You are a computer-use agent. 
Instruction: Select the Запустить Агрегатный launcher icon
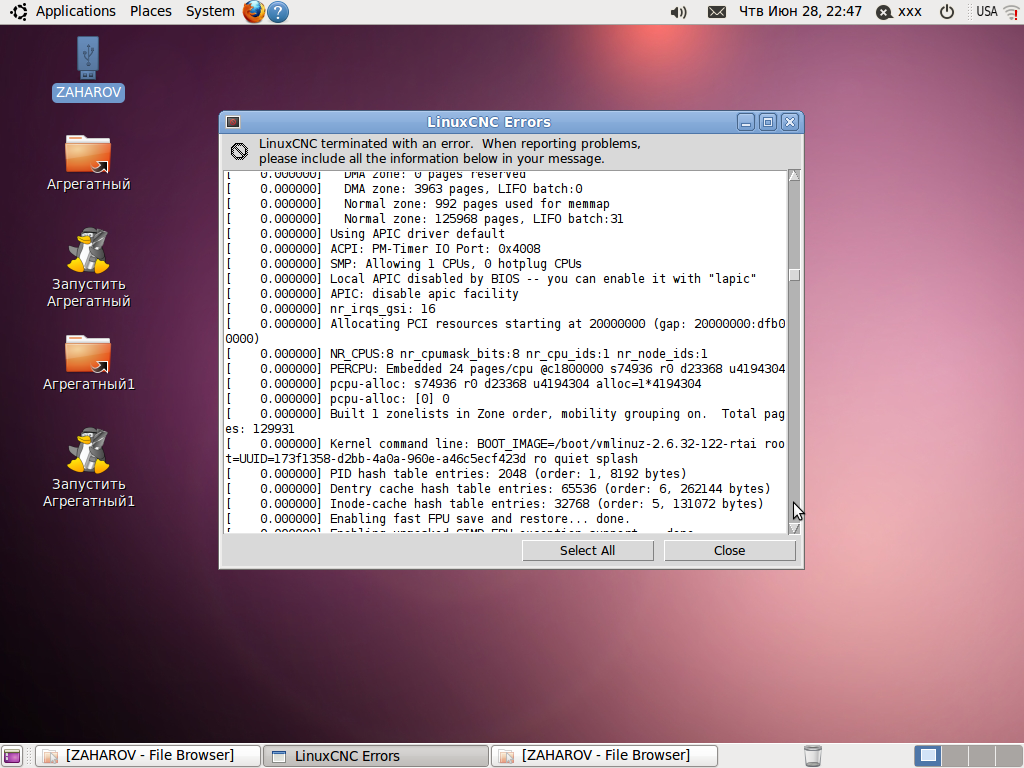pyautogui.click(x=88, y=268)
